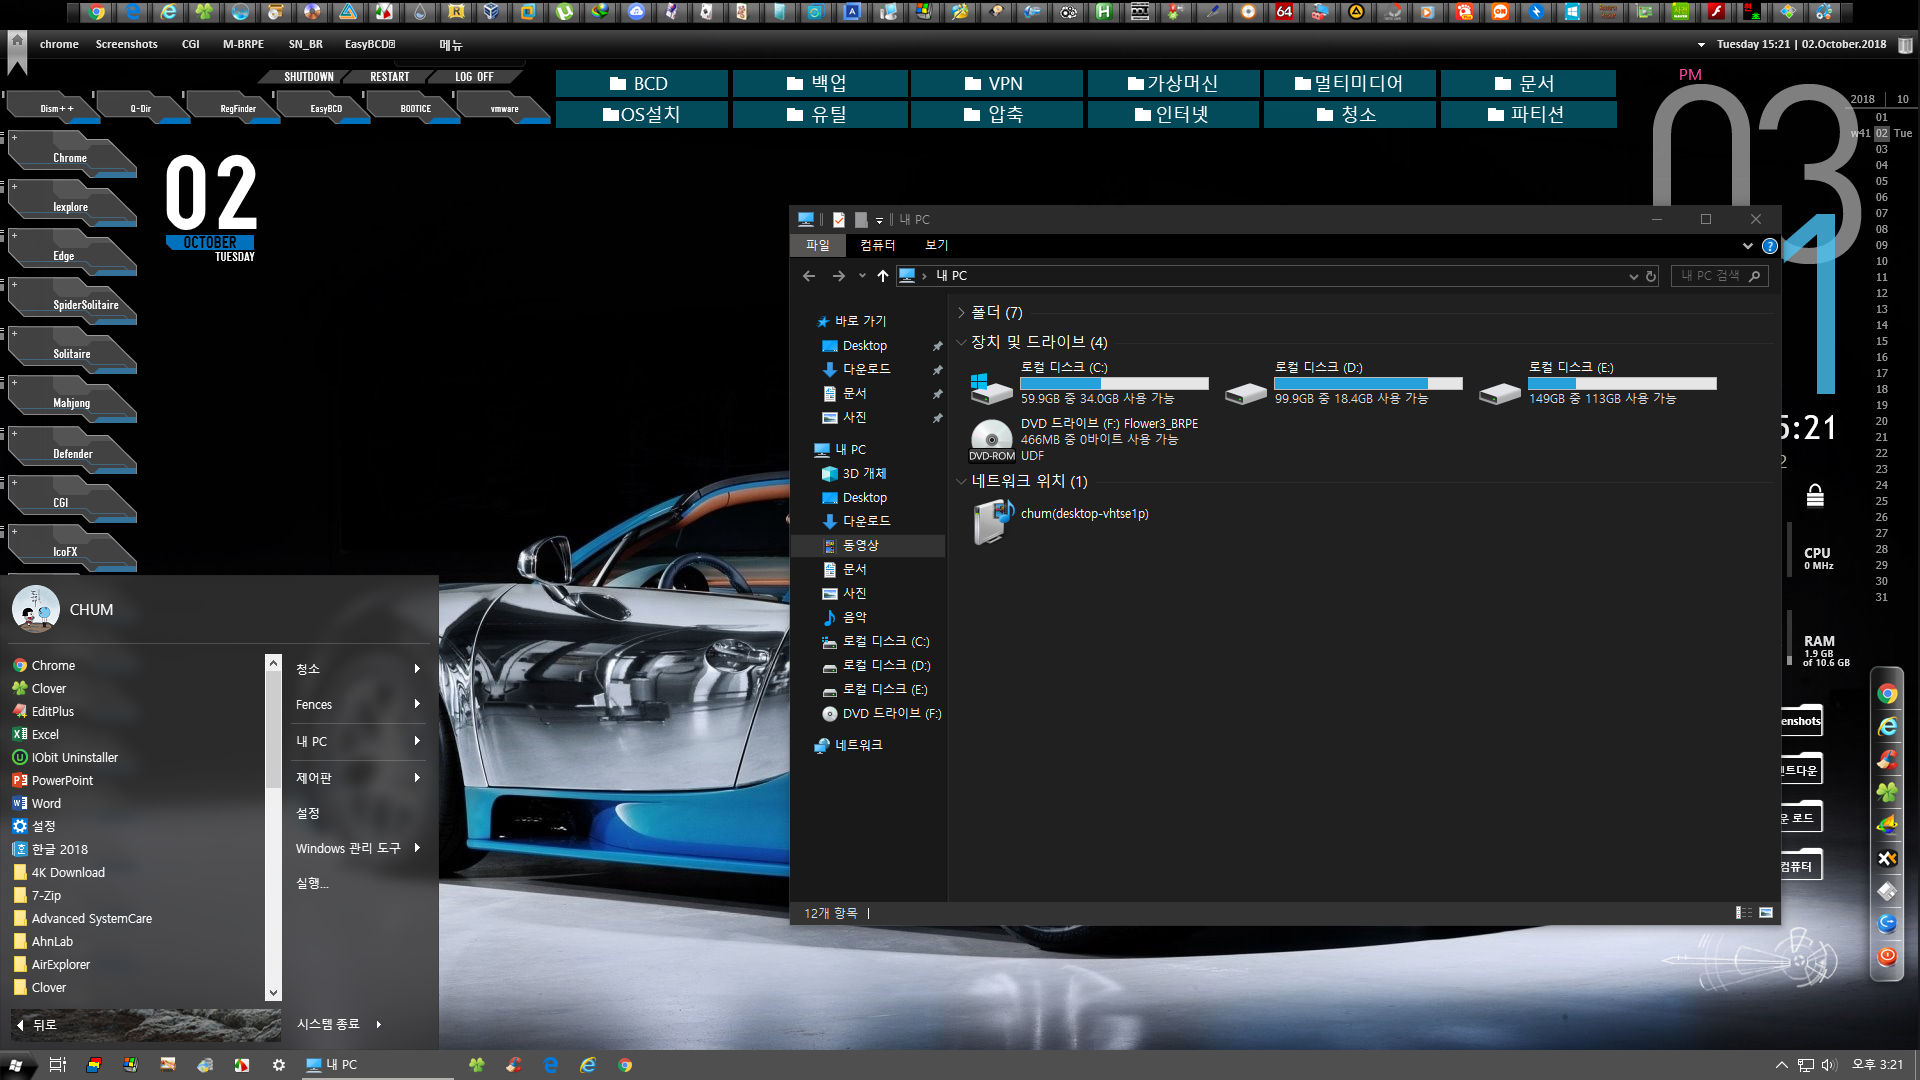
Task: Expand the 폴더 (7) group
Action: tap(961, 313)
